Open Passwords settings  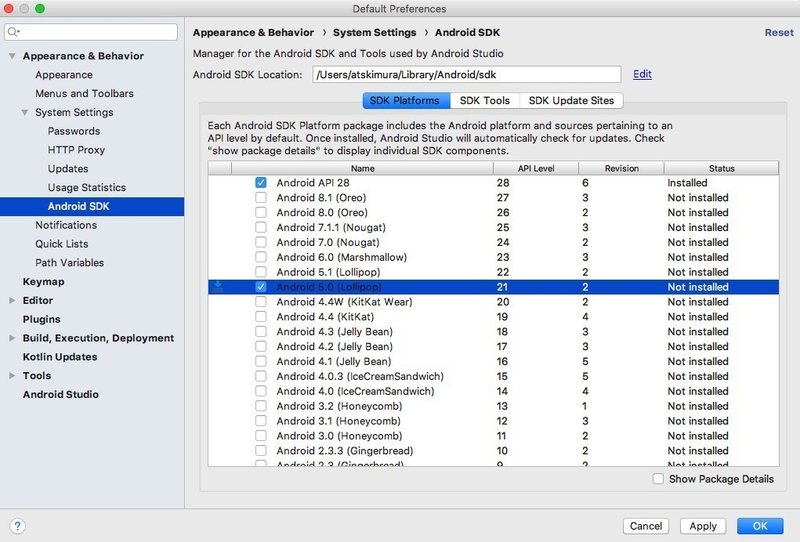(74, 131)
